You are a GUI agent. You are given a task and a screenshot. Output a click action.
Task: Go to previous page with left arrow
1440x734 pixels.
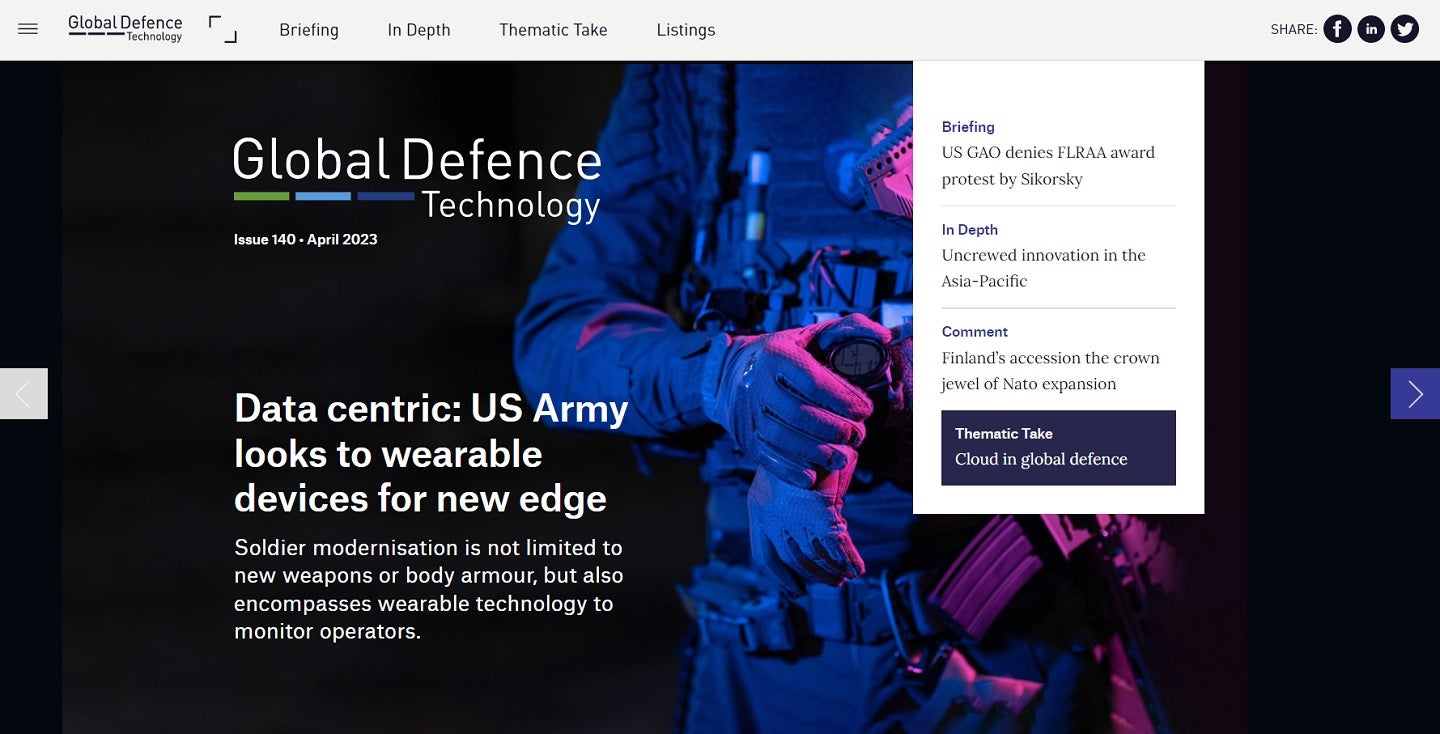(x=24, y=394)
